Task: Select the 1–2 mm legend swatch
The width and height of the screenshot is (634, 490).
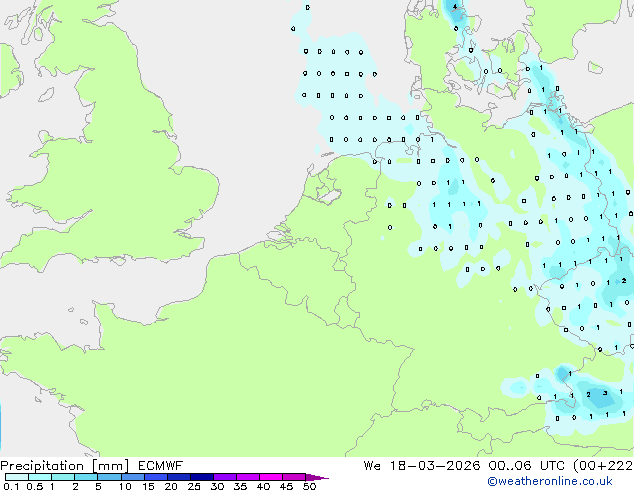Action: 63,477
